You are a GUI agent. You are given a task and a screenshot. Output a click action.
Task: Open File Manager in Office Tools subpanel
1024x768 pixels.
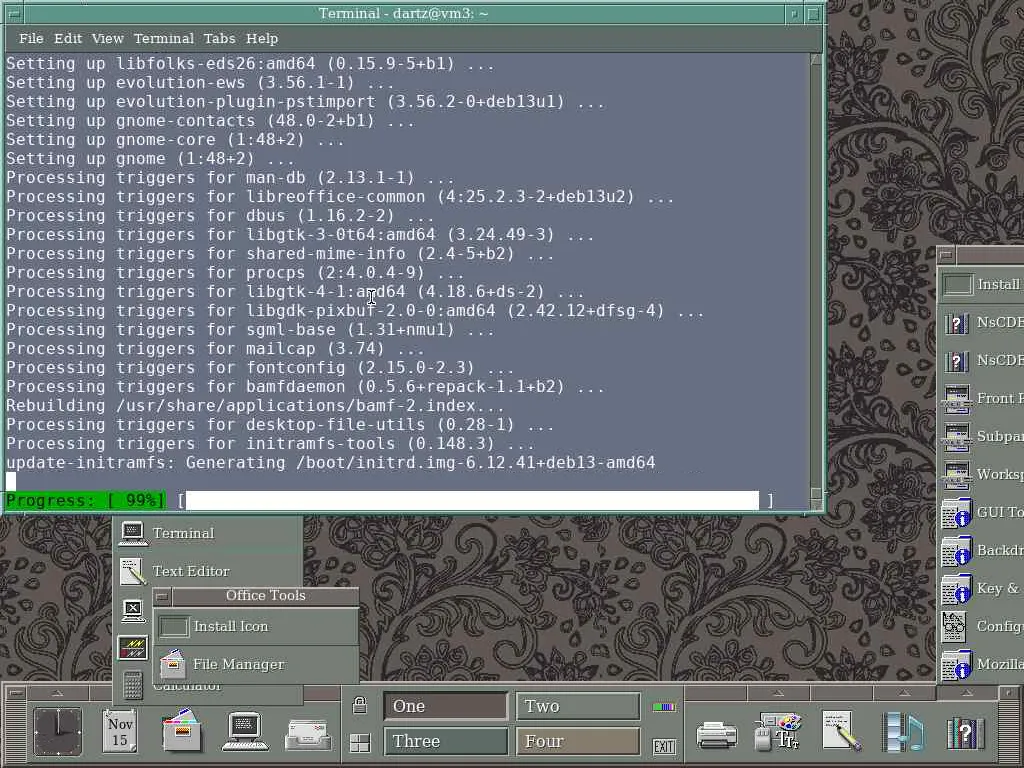pyautogui.click(x=256, y=664)
